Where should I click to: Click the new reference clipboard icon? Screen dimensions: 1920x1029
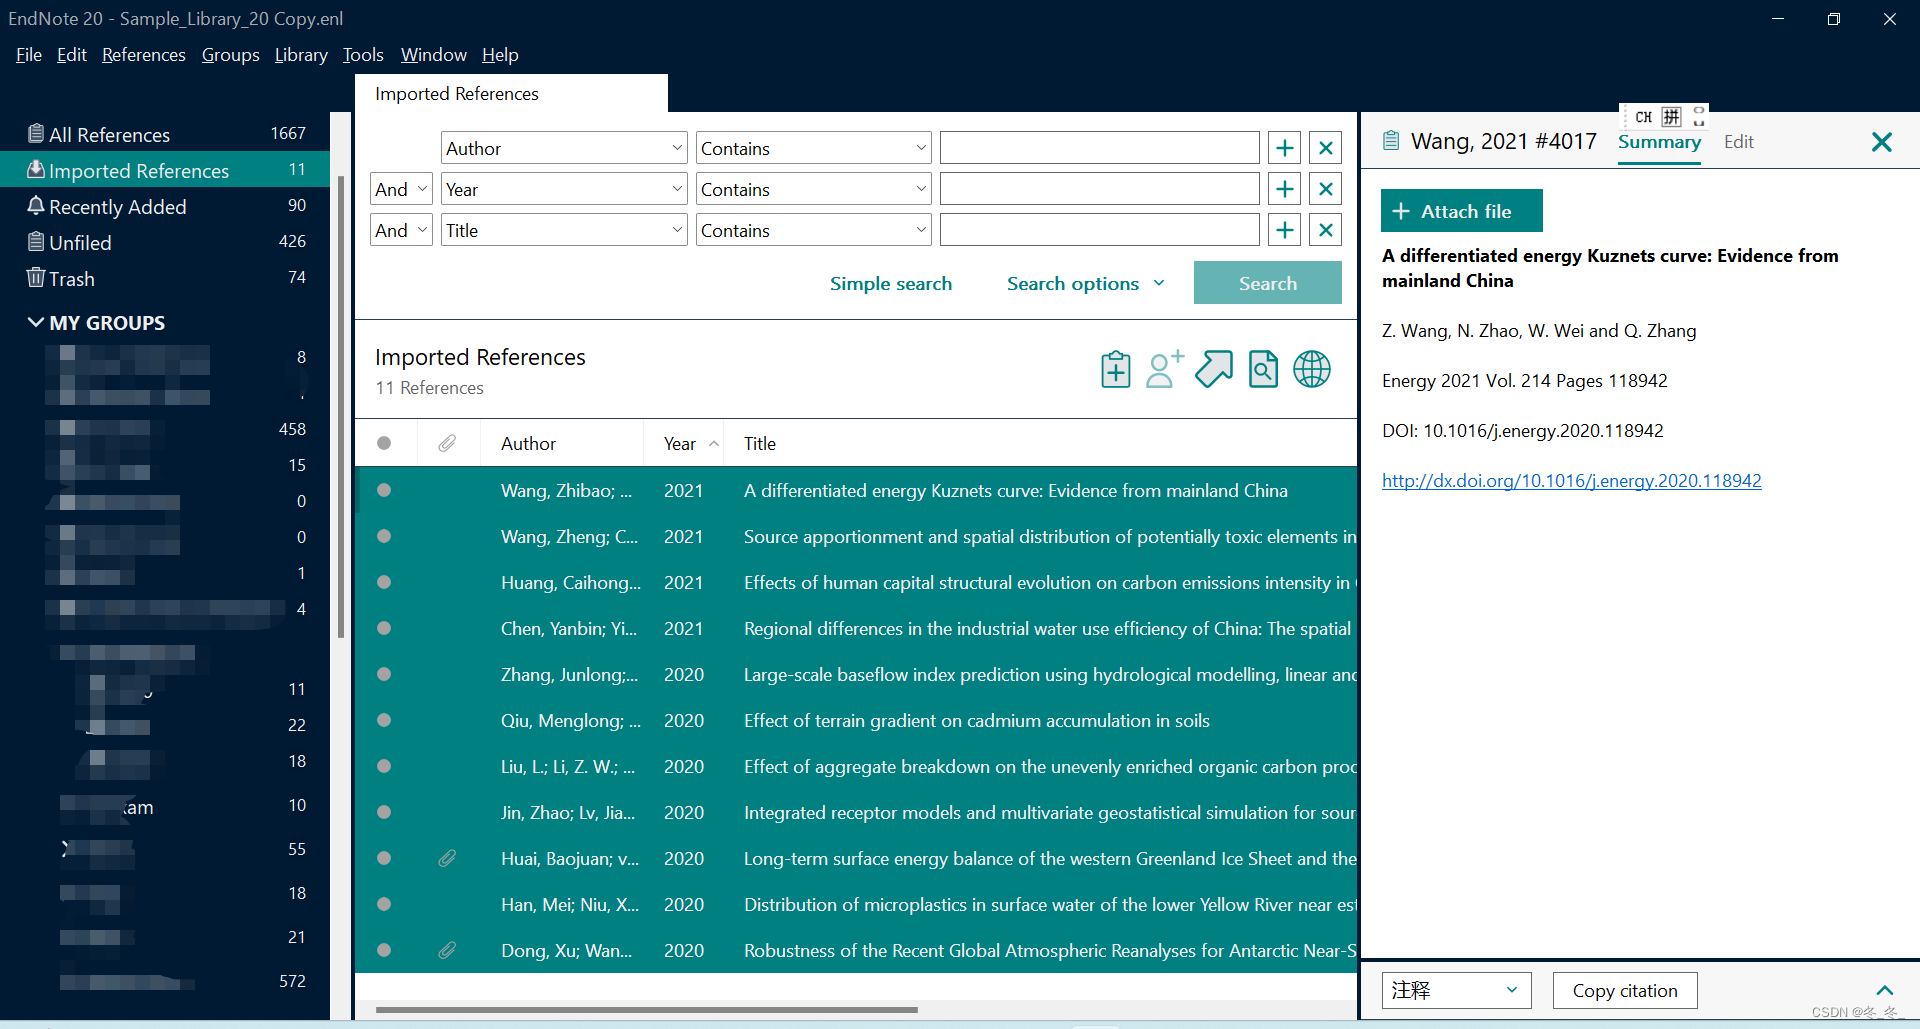coord(1115,369)
